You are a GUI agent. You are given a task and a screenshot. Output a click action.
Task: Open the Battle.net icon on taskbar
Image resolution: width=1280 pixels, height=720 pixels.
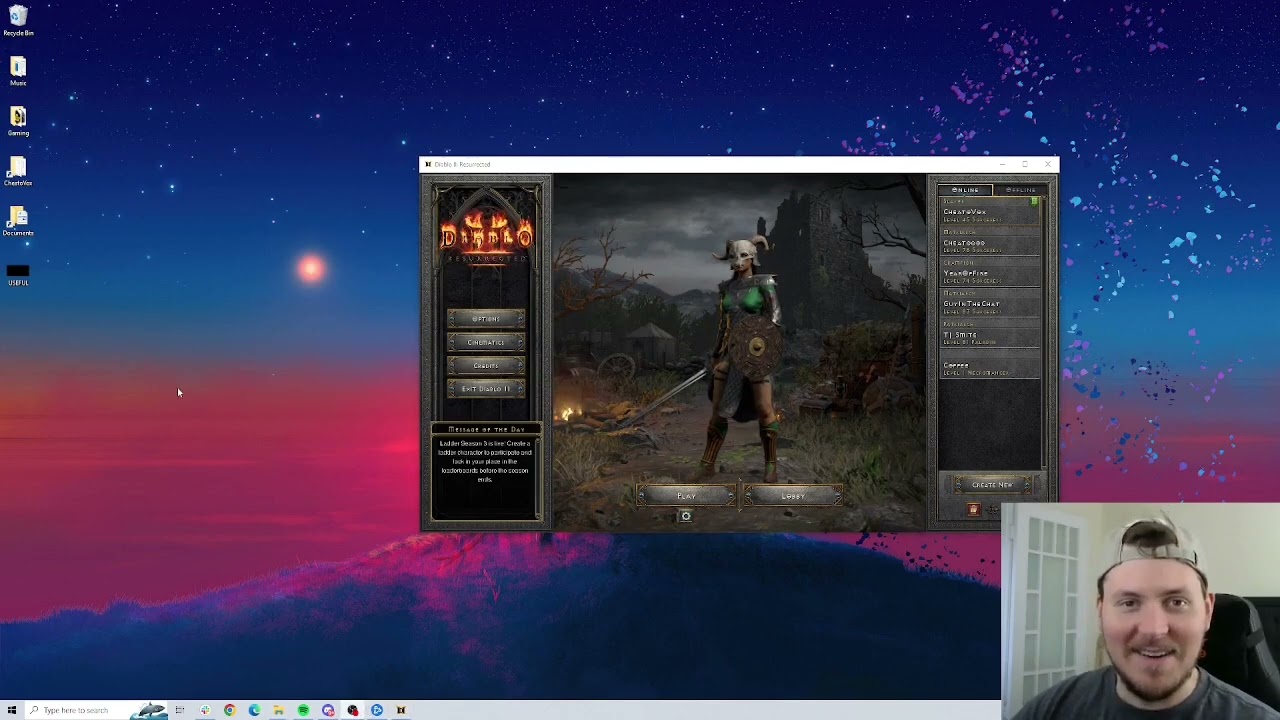point(377,710)
